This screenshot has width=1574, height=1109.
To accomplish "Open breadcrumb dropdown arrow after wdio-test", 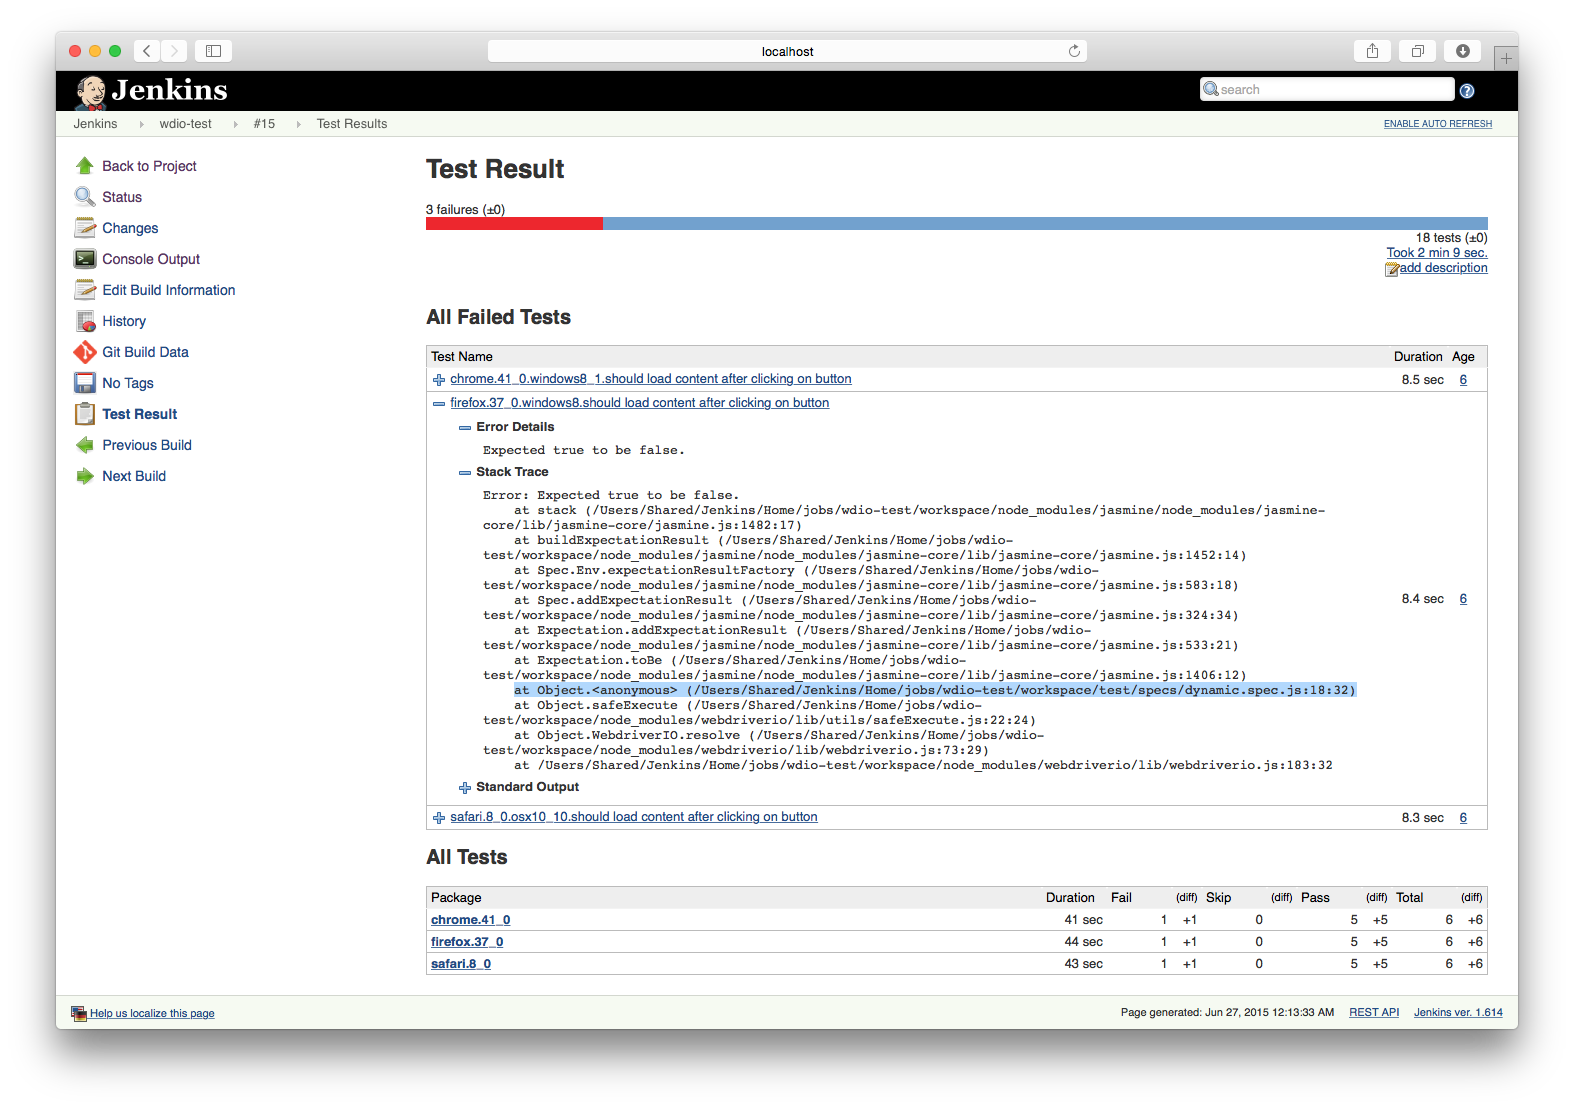I will point(235,124).
